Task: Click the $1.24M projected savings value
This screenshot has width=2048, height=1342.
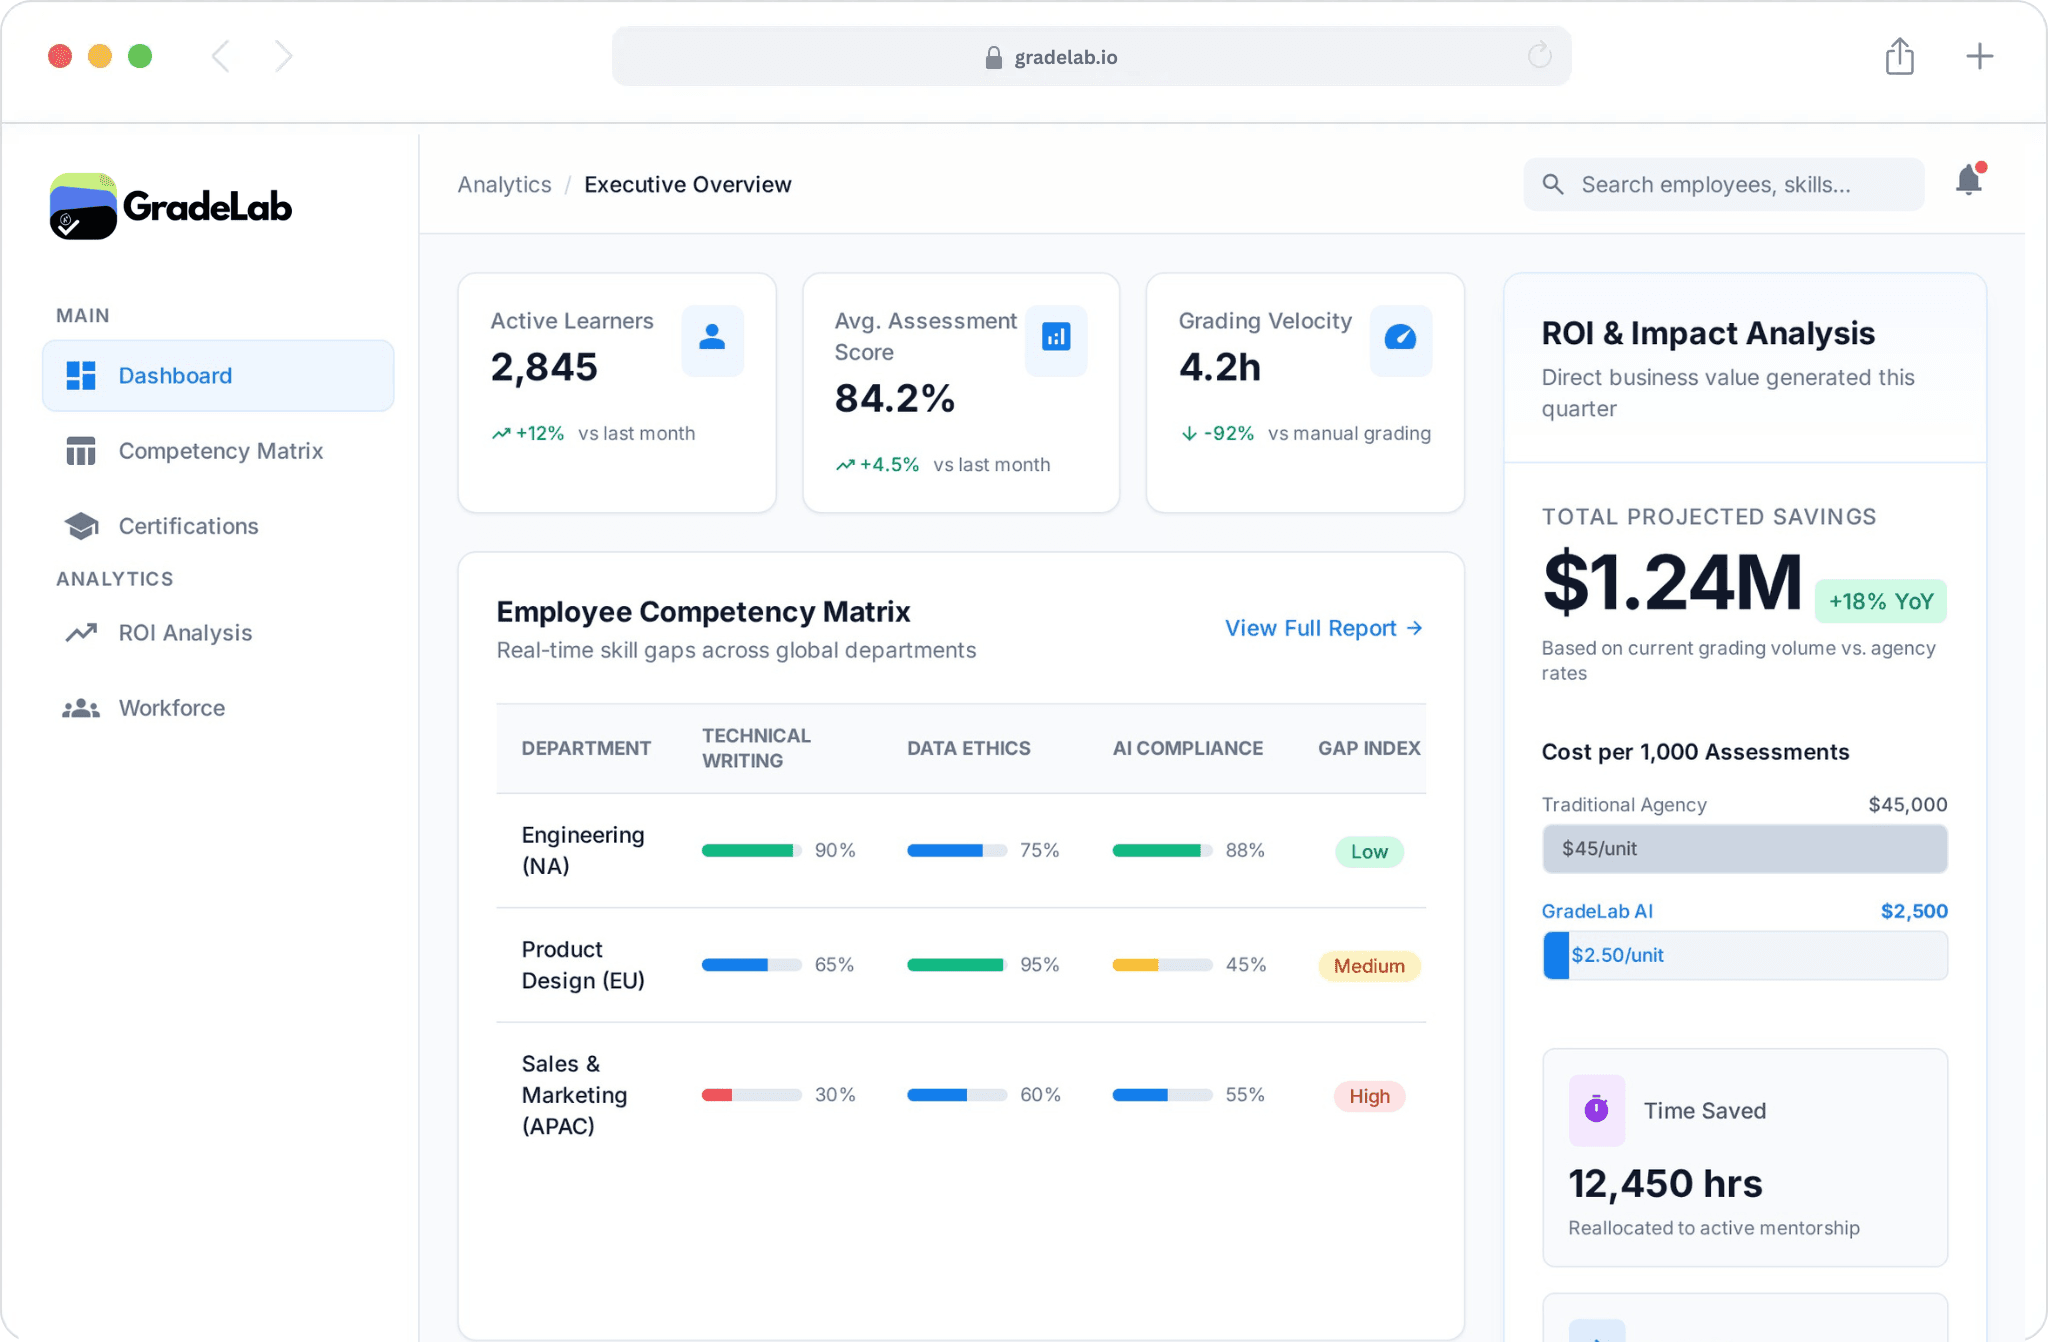Action: 1672,582
